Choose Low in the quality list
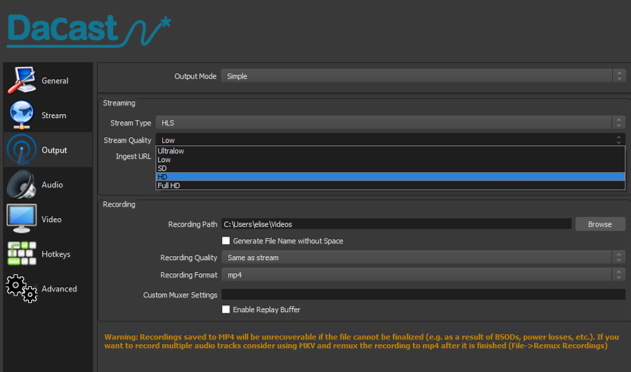This screenshot has height=372, width=631. click(x=390, y=159)
